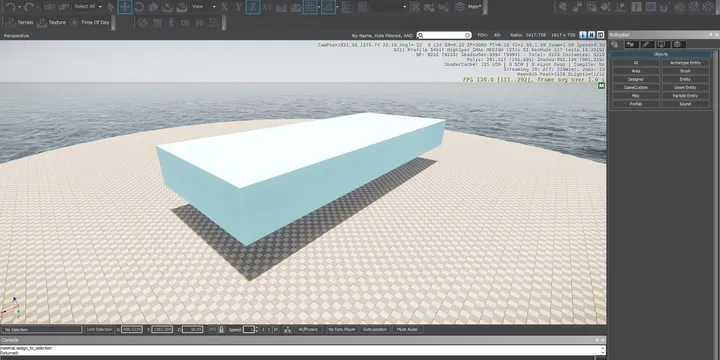The width and height of the screenshot is (720, 360).
Task: Open the Redo history dropdown arrow
Action: [x=38, y=7]
